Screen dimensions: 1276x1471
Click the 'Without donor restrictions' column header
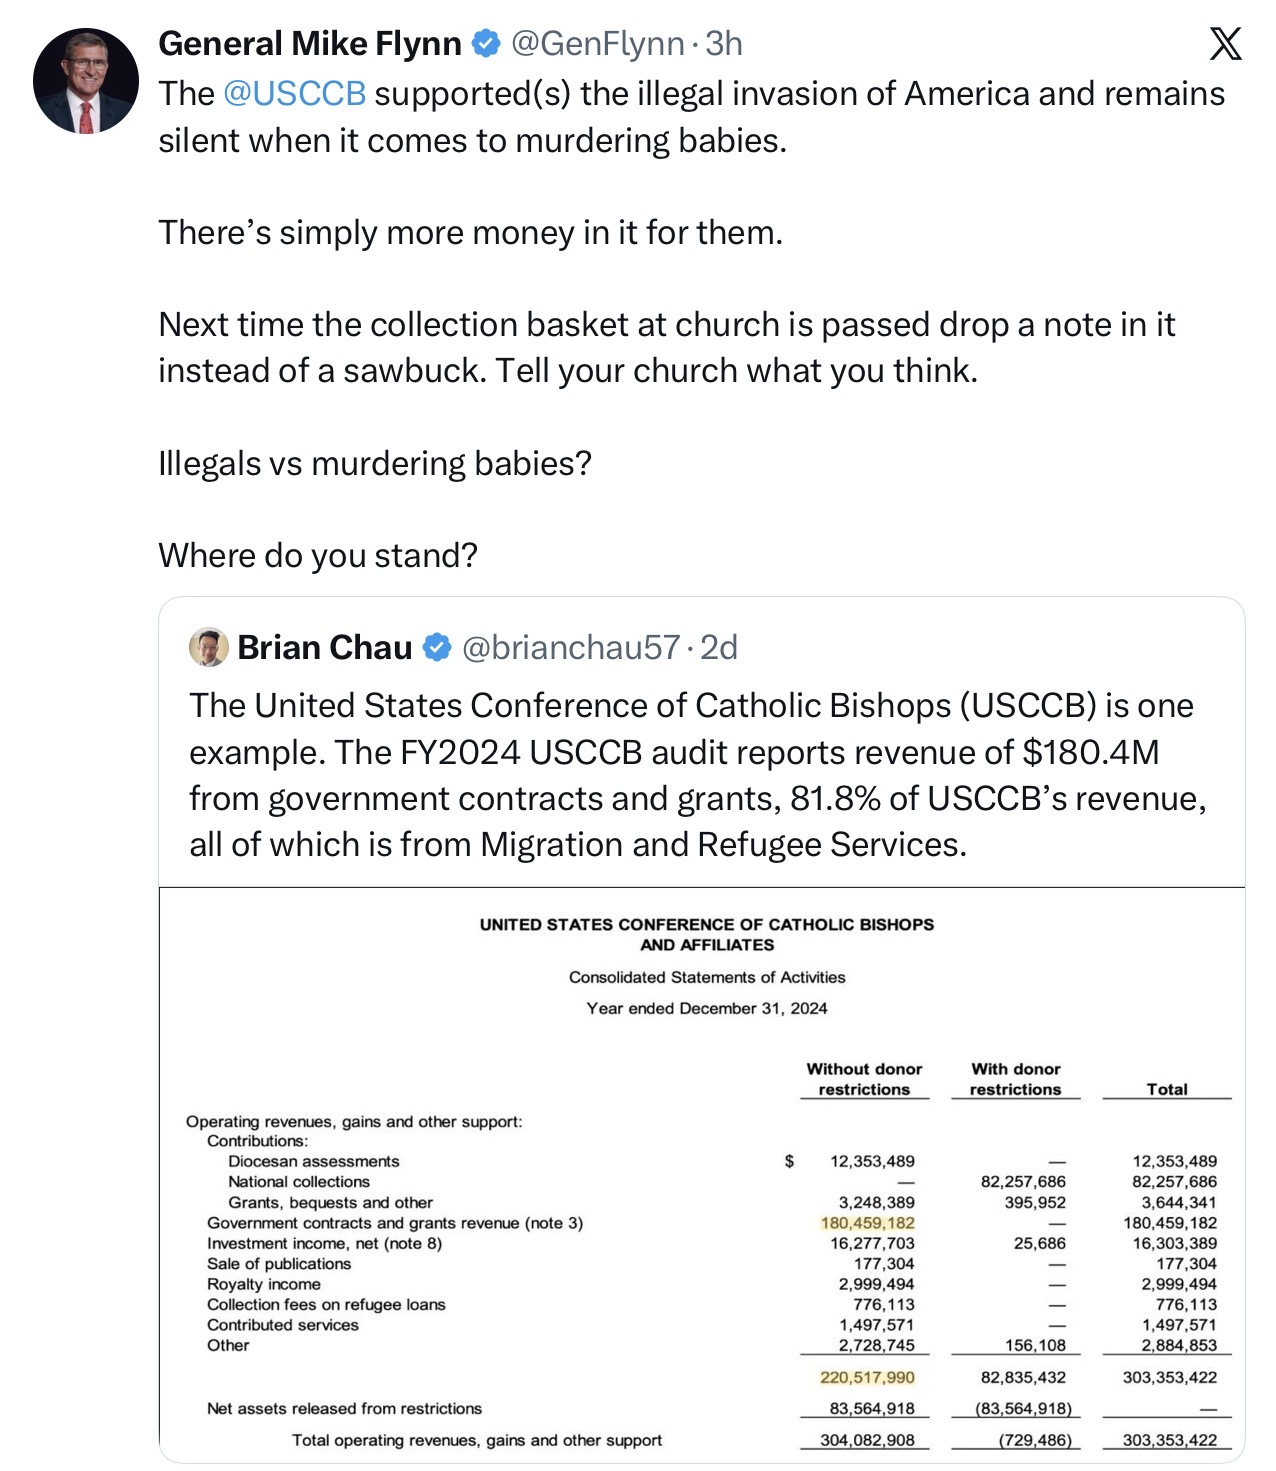(864, 1079)
